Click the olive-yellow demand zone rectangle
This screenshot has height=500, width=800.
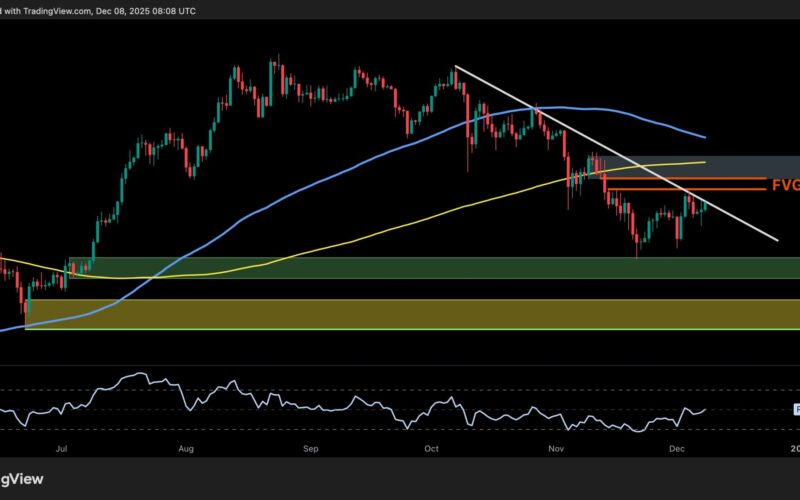[x=400, y=313]
